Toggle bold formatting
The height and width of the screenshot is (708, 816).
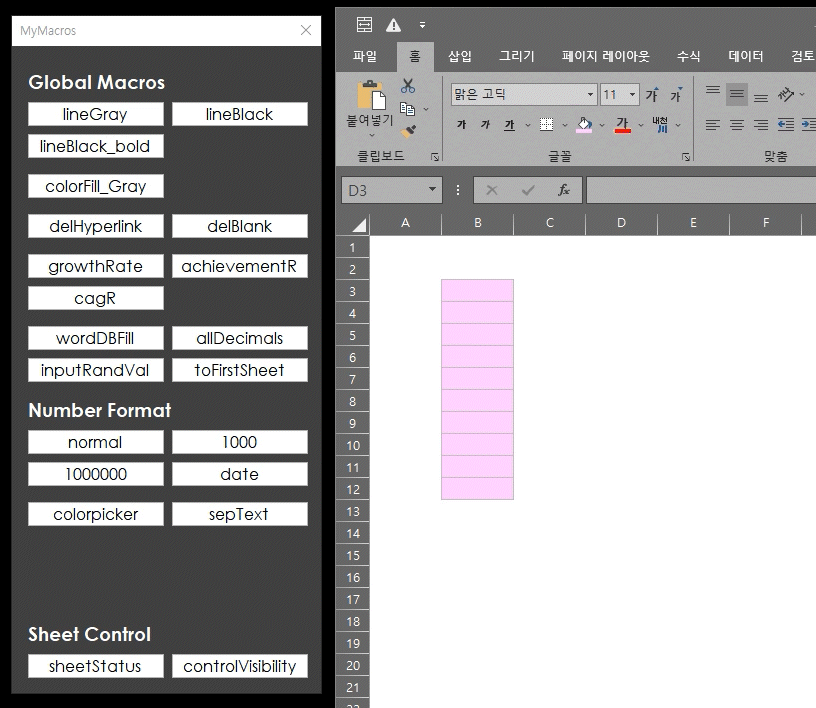tap(462, 125)
